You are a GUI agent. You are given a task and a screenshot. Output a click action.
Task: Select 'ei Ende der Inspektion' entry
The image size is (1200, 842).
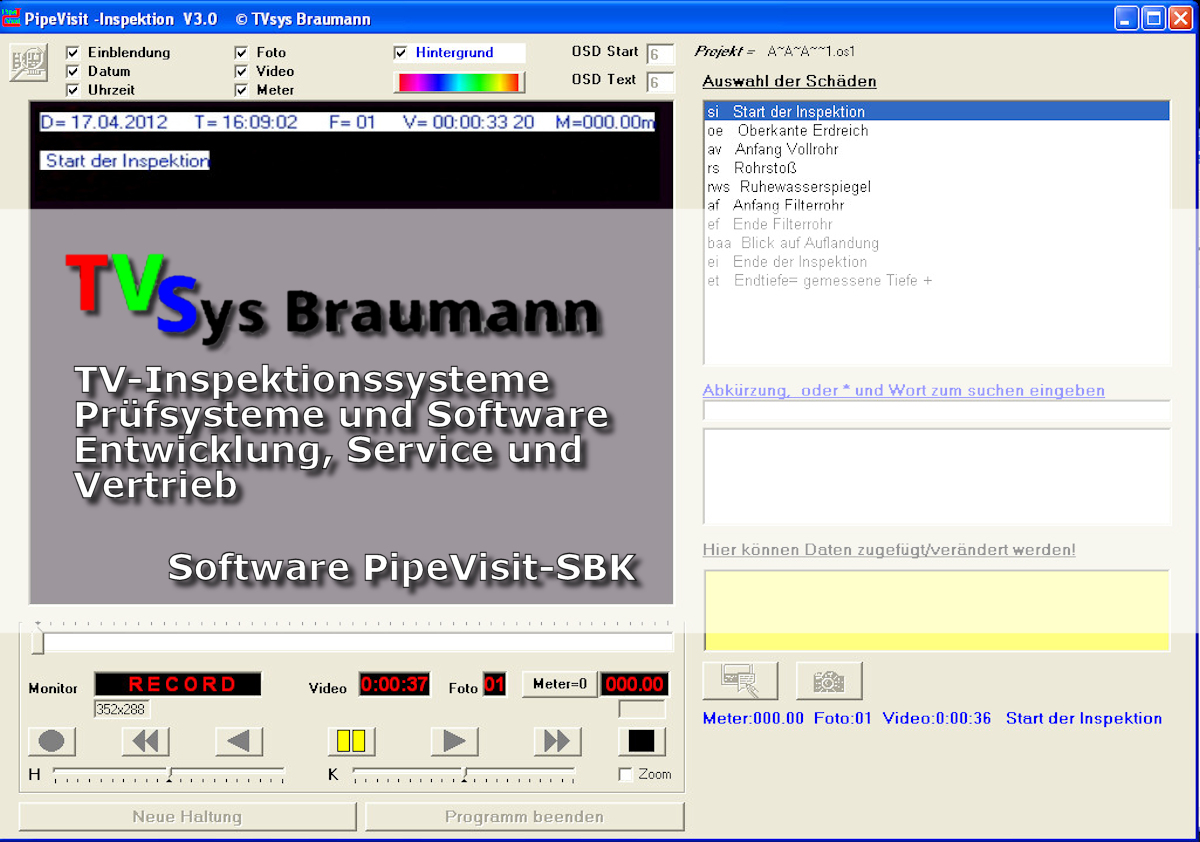click(937, 262)
